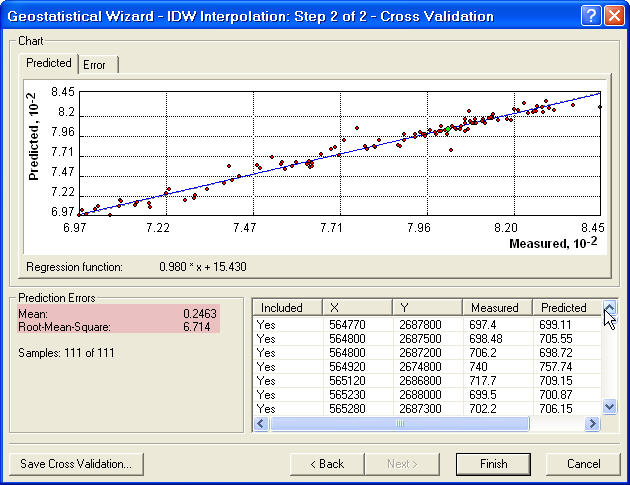This screenshot has width=630, height=485.
Task: Click the horizontal scrollbar thumb
Action: point(400,424)
